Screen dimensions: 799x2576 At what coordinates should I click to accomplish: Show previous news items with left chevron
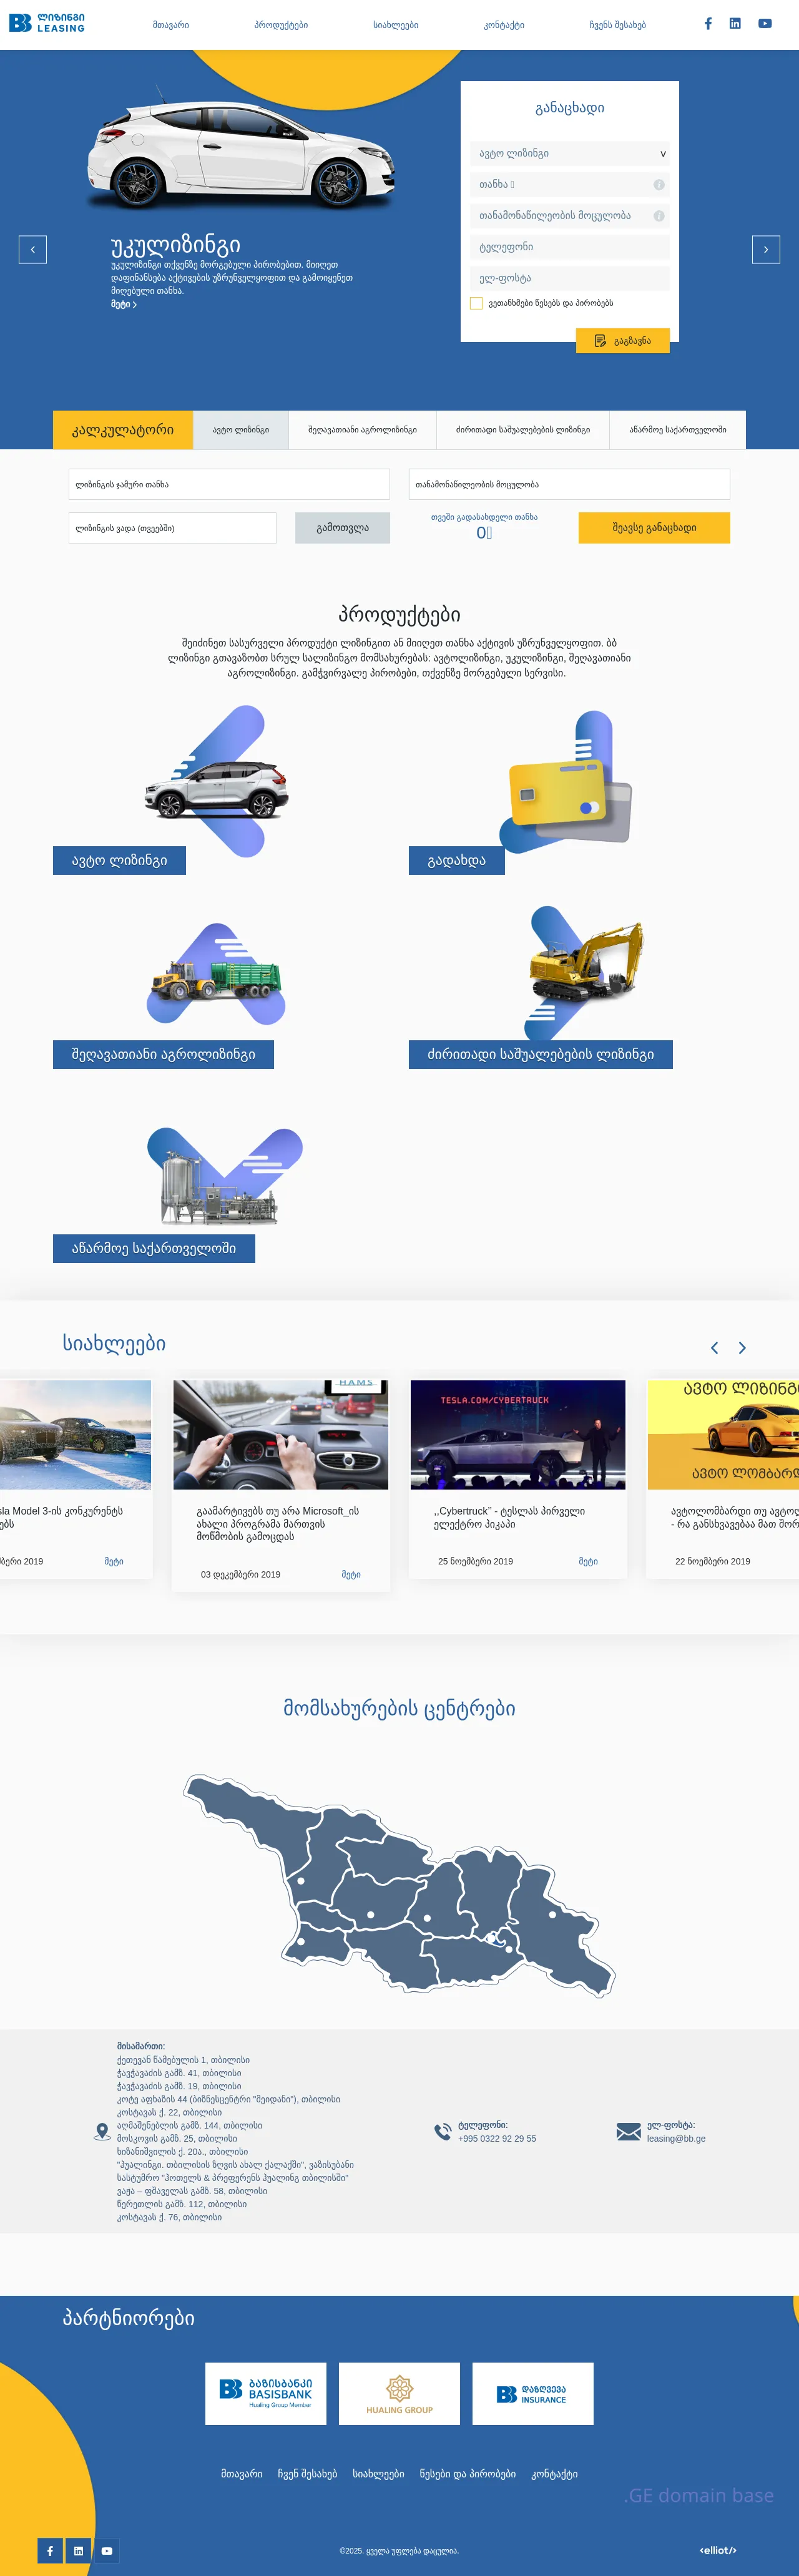click(x=714, y=1348)
